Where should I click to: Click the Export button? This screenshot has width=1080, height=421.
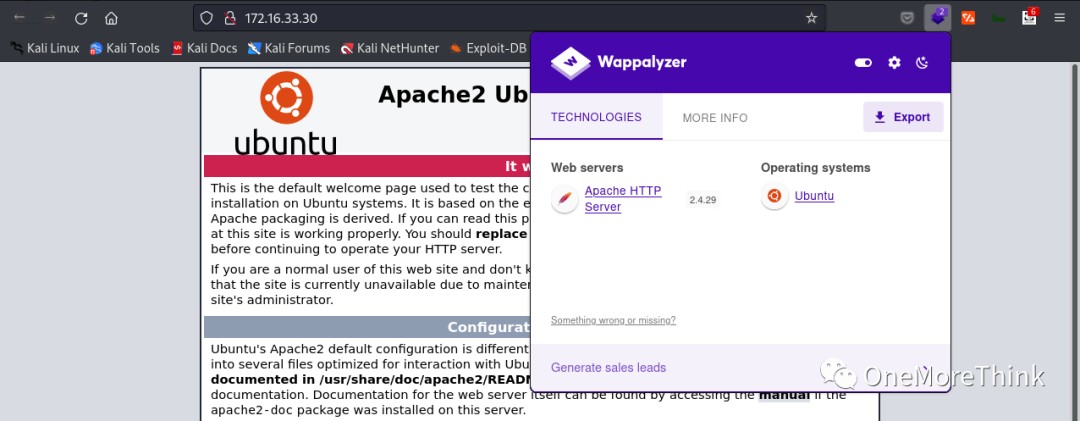903,116
